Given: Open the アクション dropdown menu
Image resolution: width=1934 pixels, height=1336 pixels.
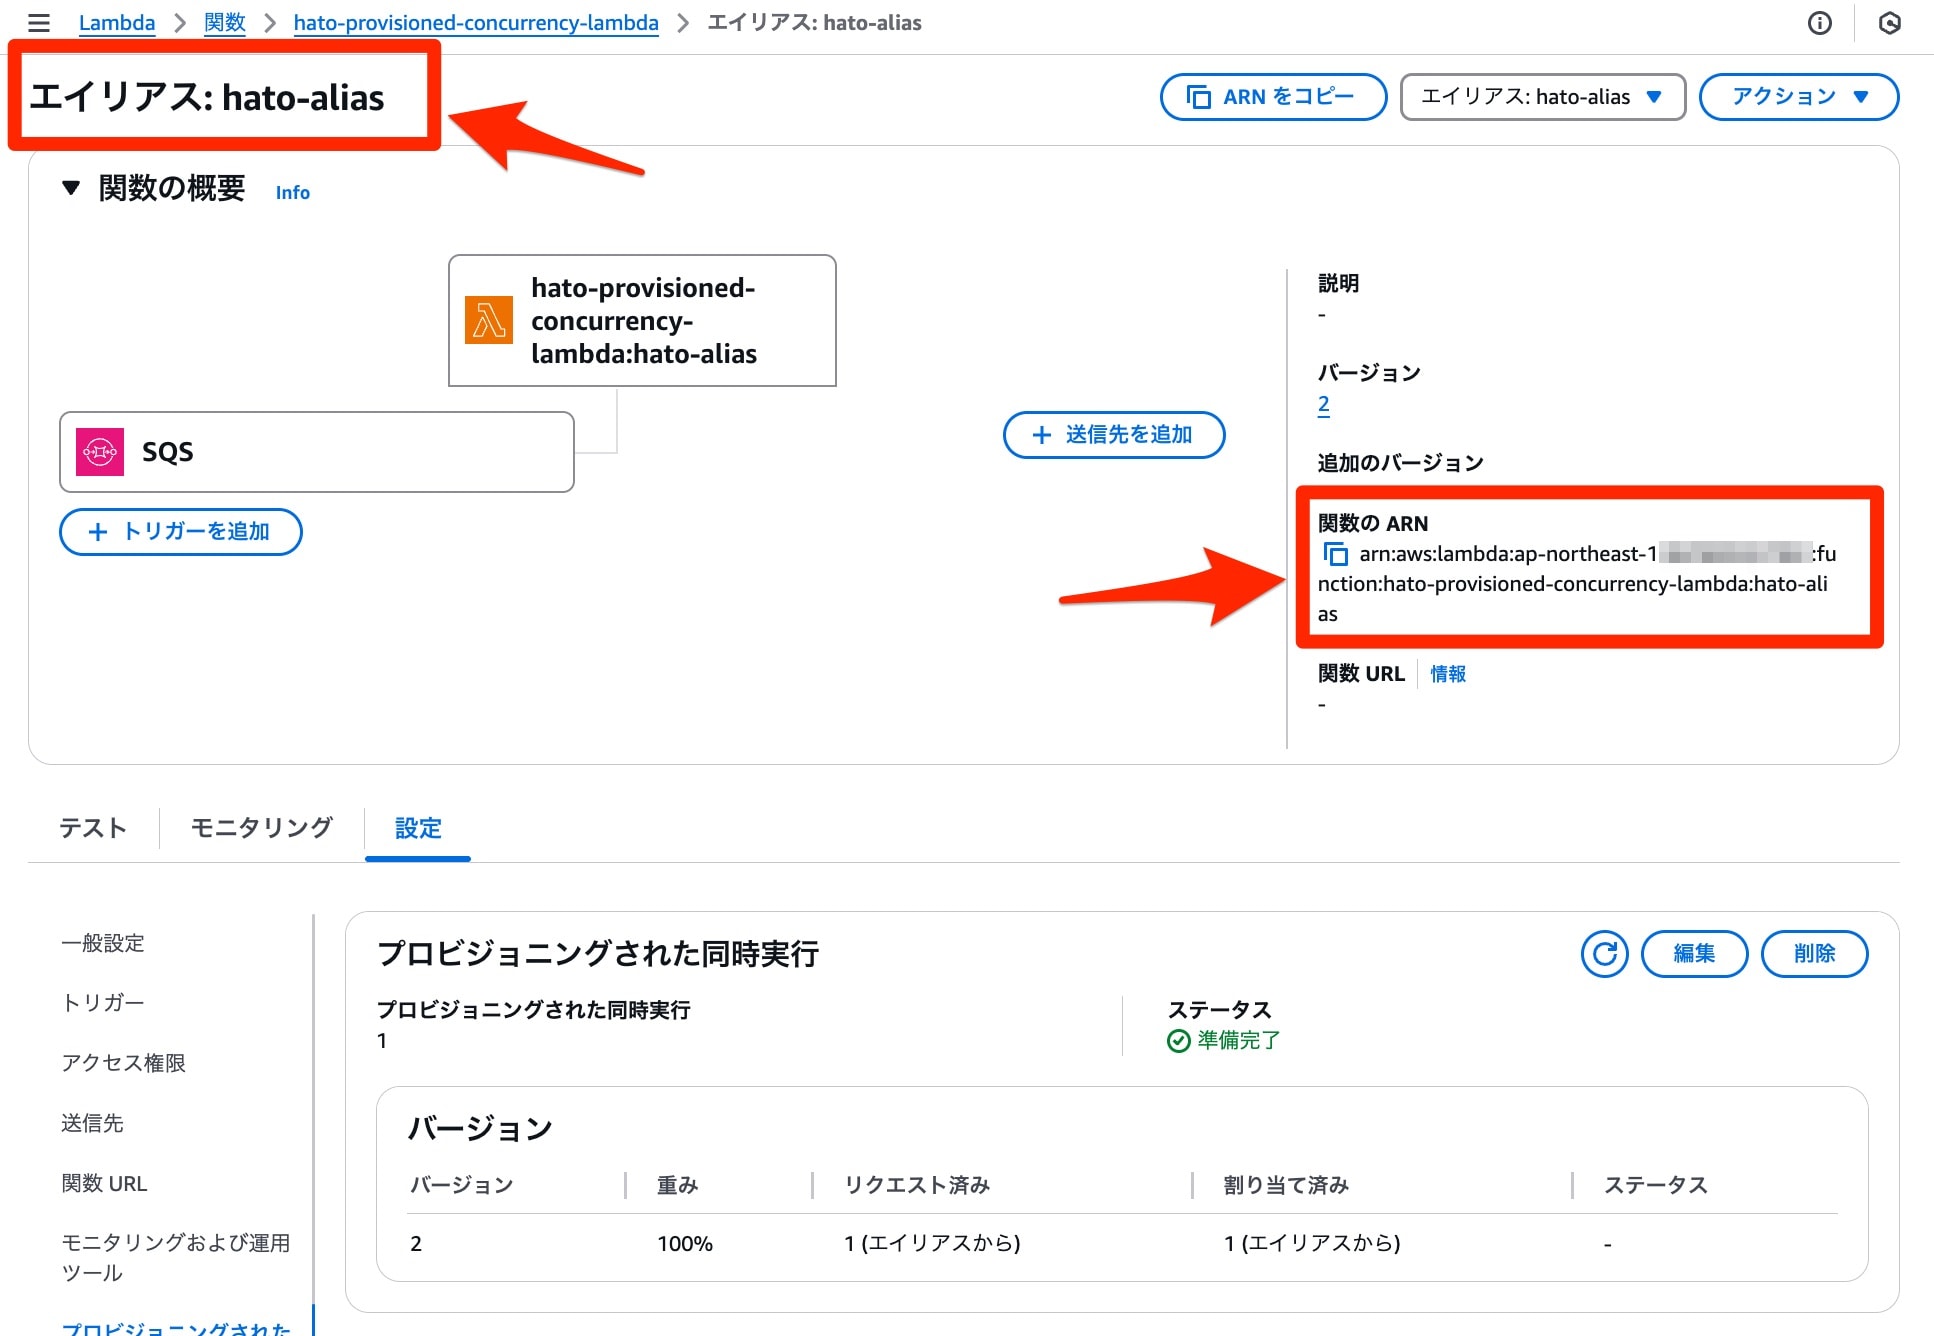Looking at the screenshot, I should coord(1799,97).
